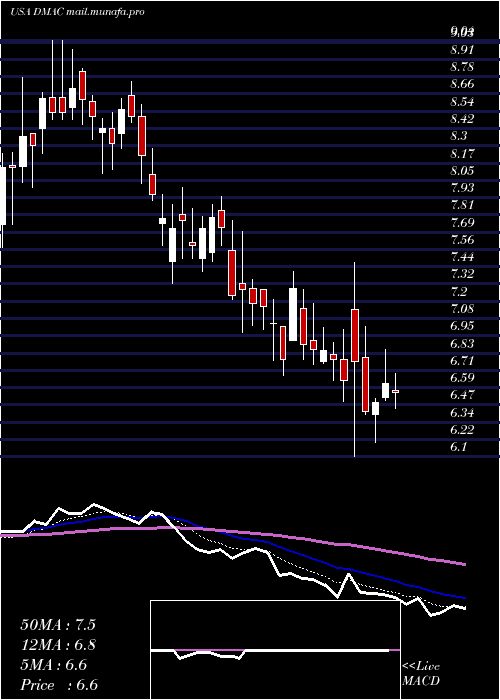Click the 6.95 price axis label

point(462,326)
